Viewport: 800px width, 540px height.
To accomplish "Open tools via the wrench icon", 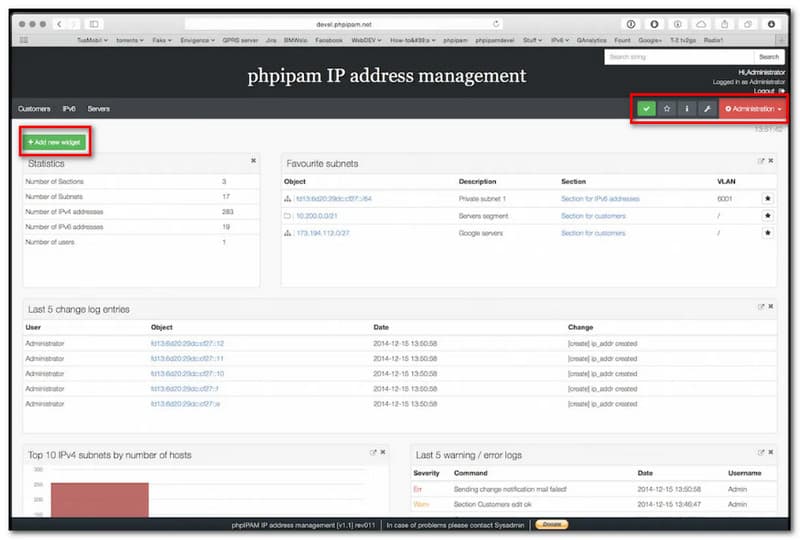I will click(706, 108).
